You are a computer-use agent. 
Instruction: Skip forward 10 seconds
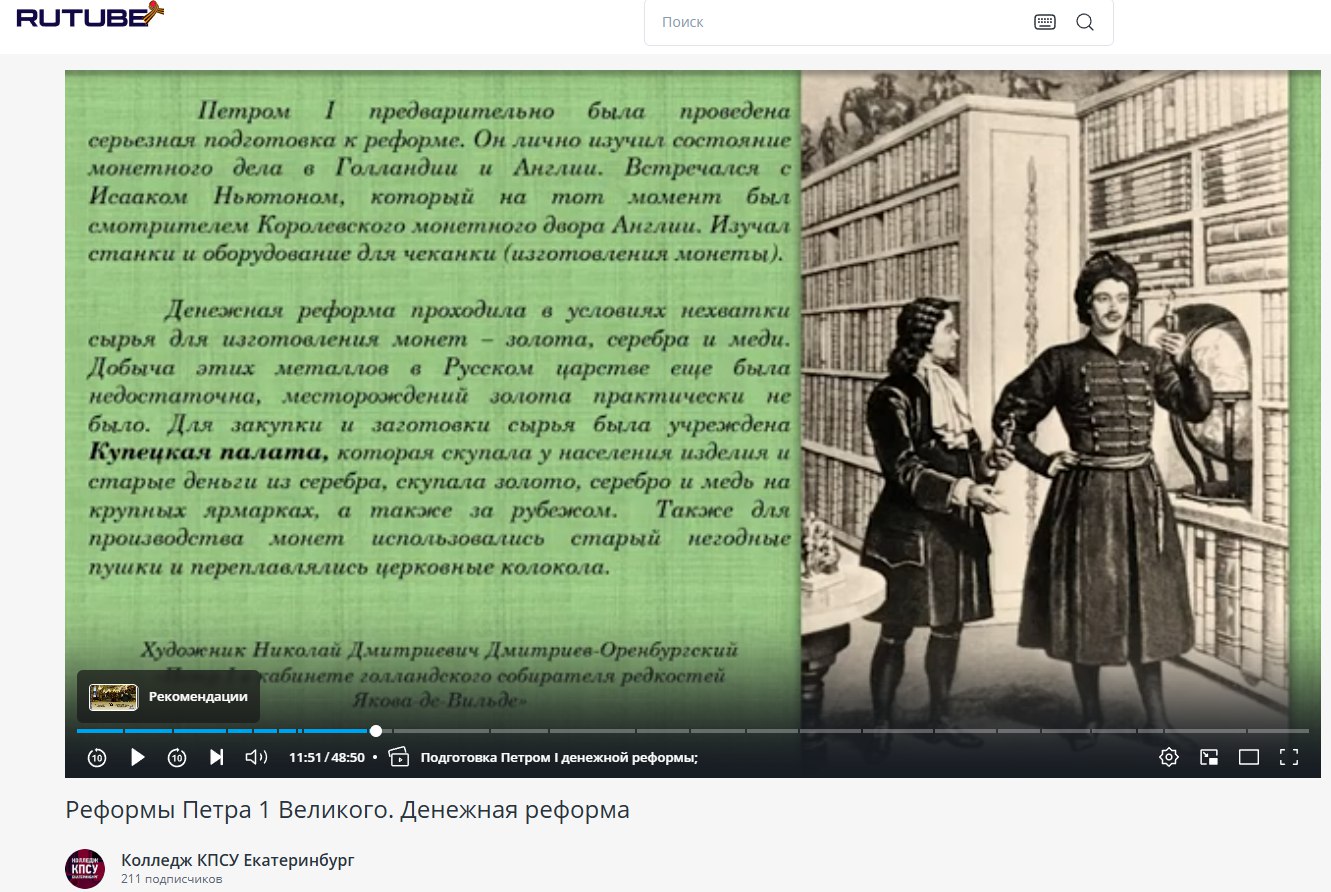(x=177, y=757)
